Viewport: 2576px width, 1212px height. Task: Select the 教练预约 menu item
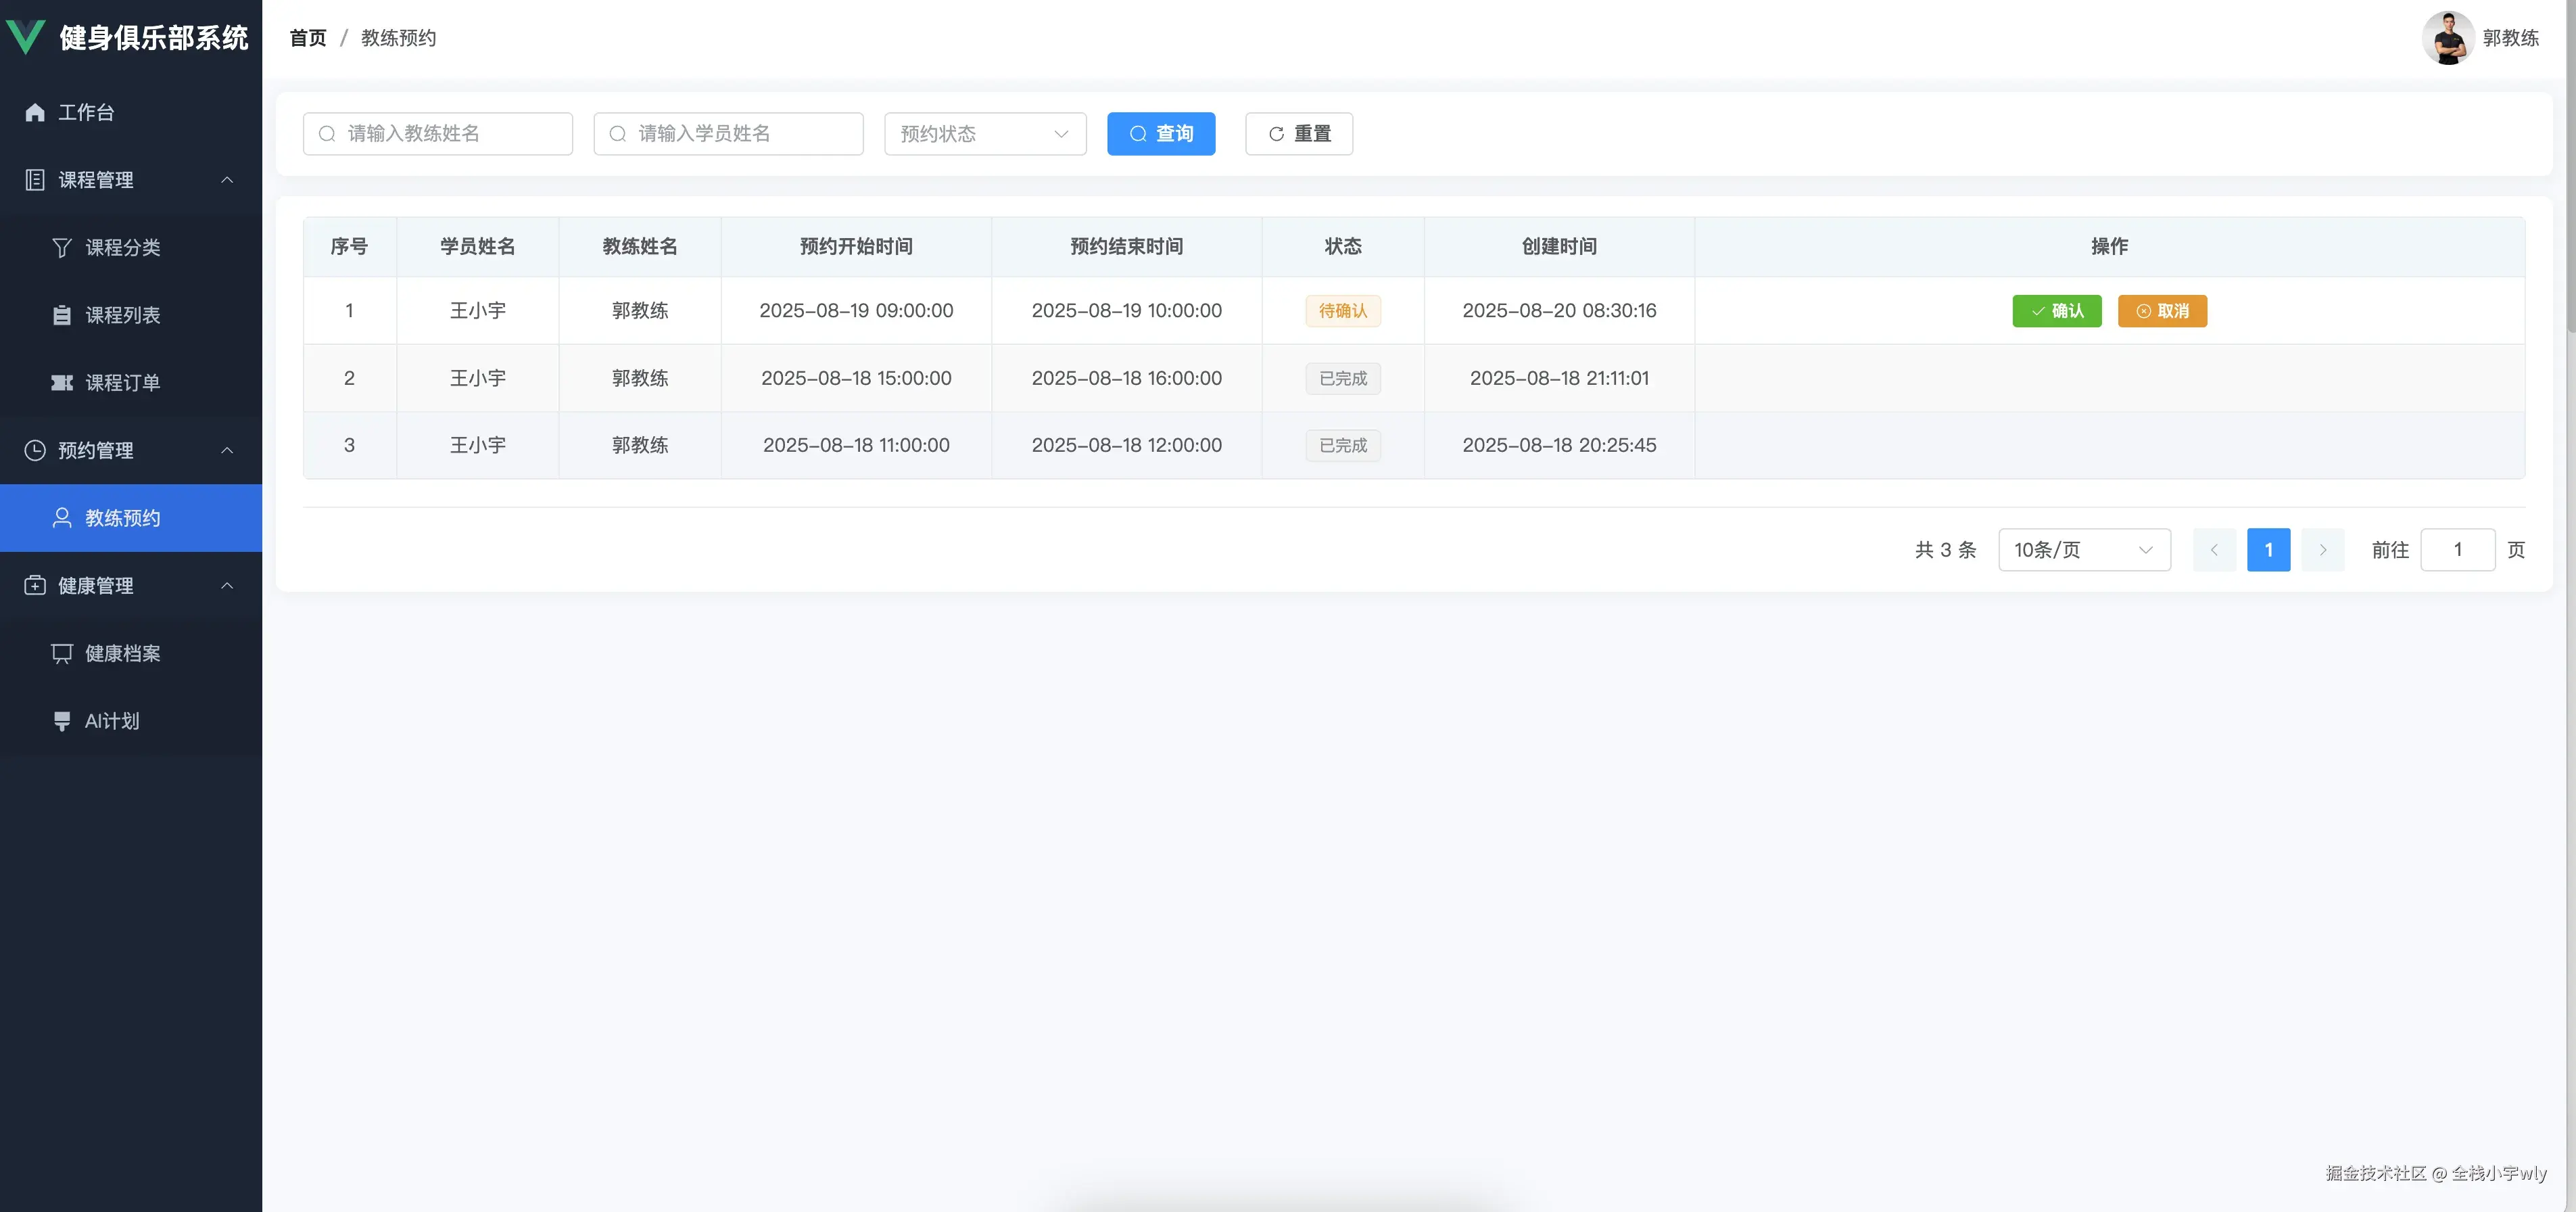[122, 518]
